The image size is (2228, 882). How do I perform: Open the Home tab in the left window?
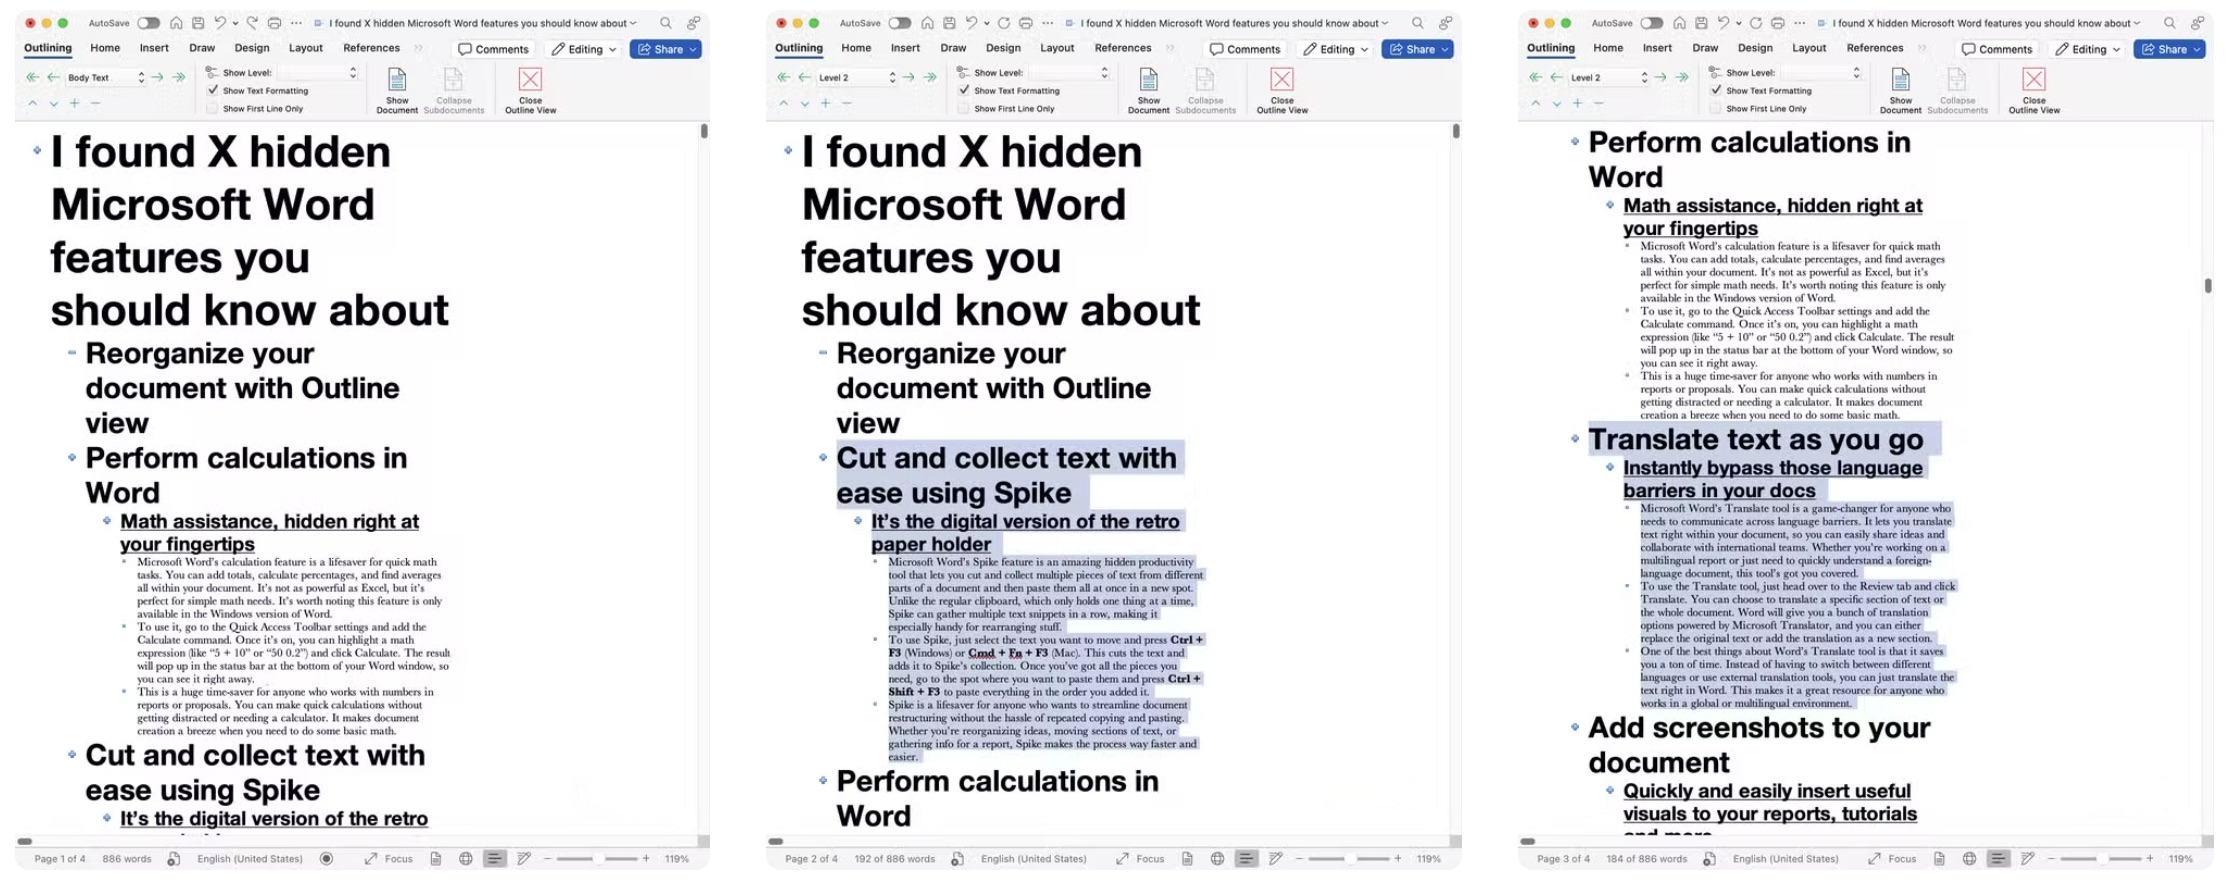(x=105, y=48)
